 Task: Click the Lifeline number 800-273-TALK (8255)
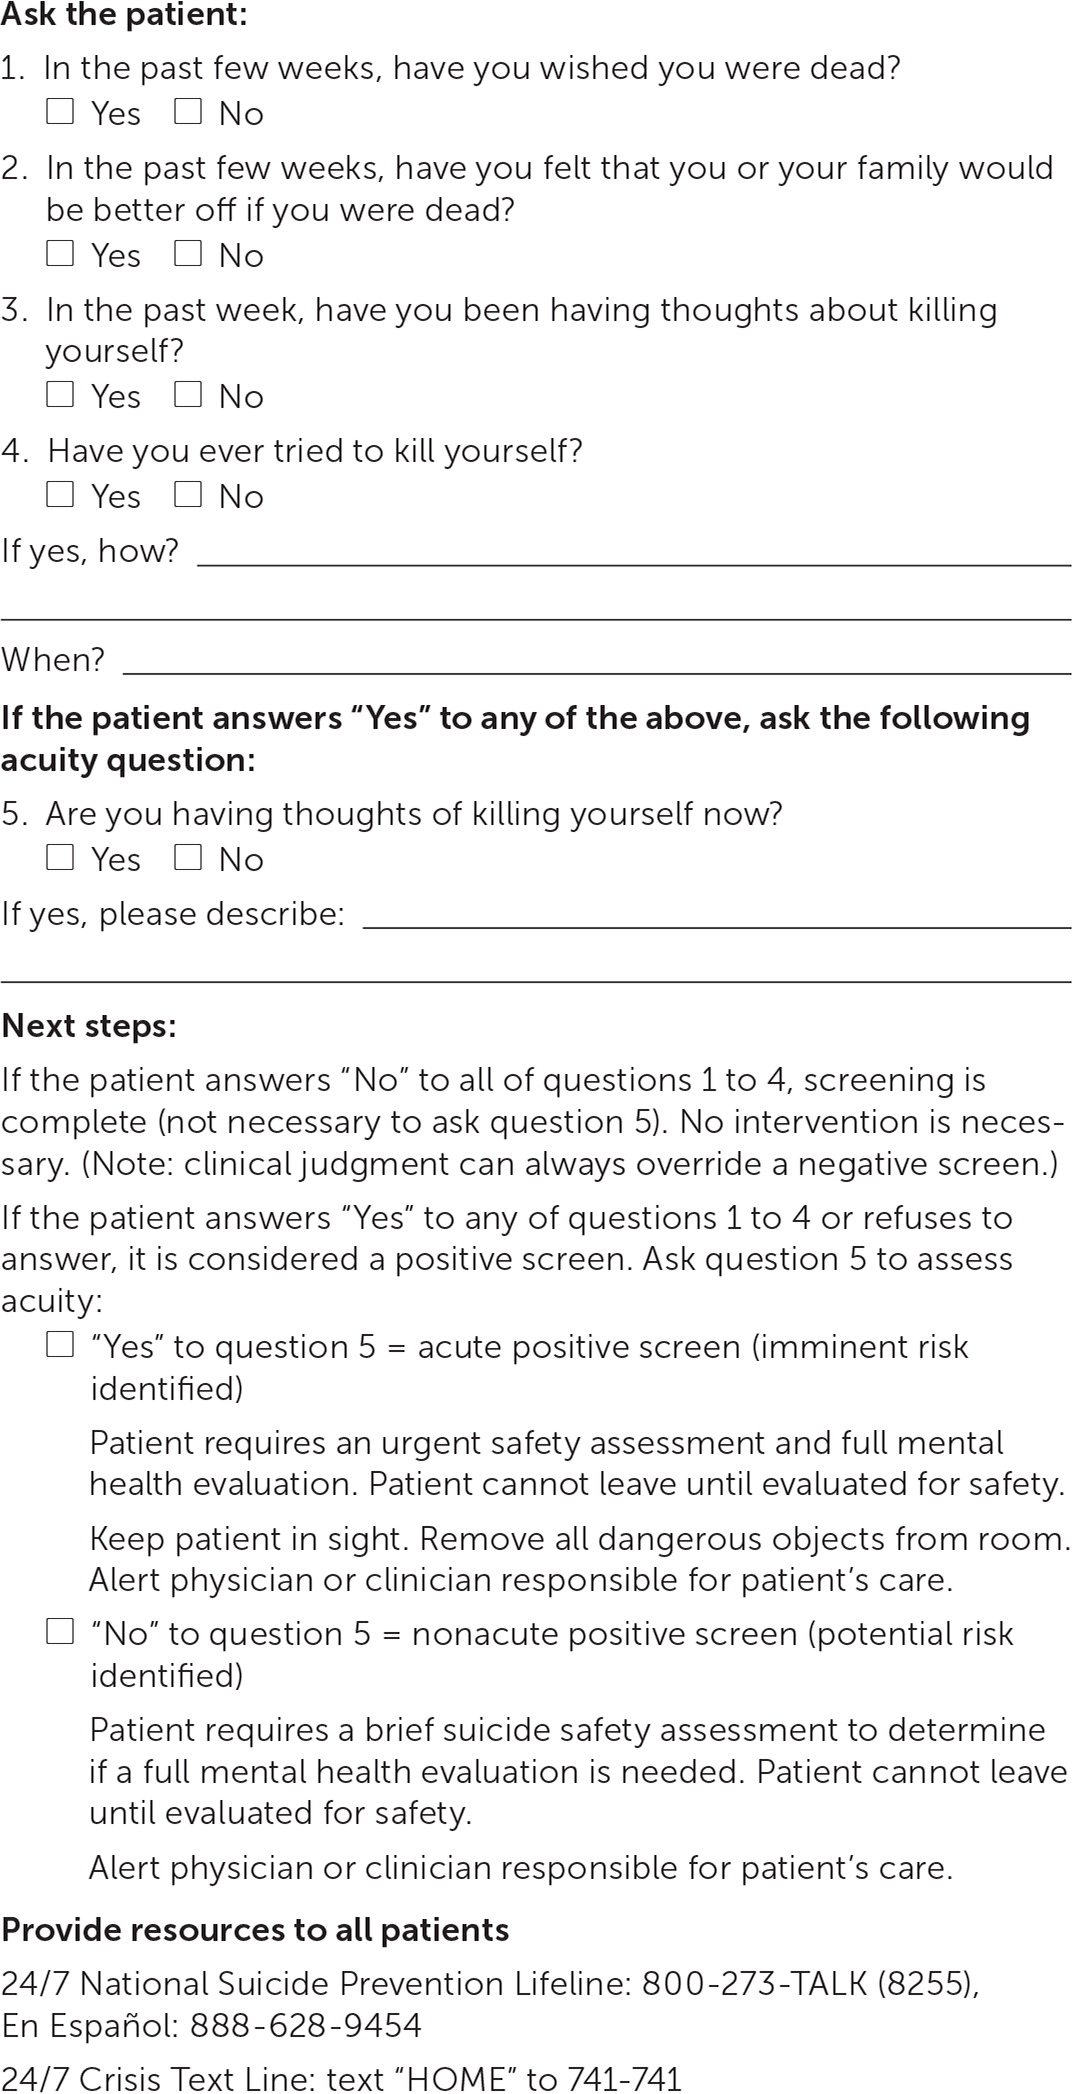[808, 1984]
